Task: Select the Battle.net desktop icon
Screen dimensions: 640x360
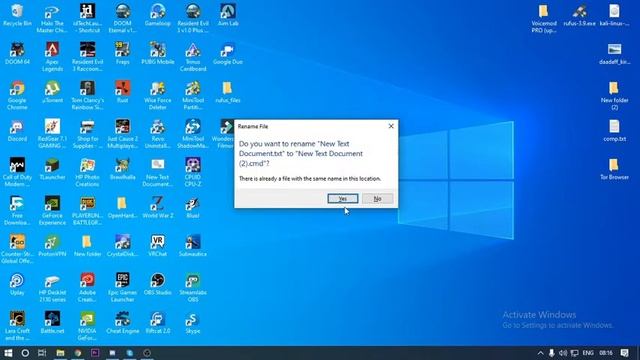Action: pos(52,322)
